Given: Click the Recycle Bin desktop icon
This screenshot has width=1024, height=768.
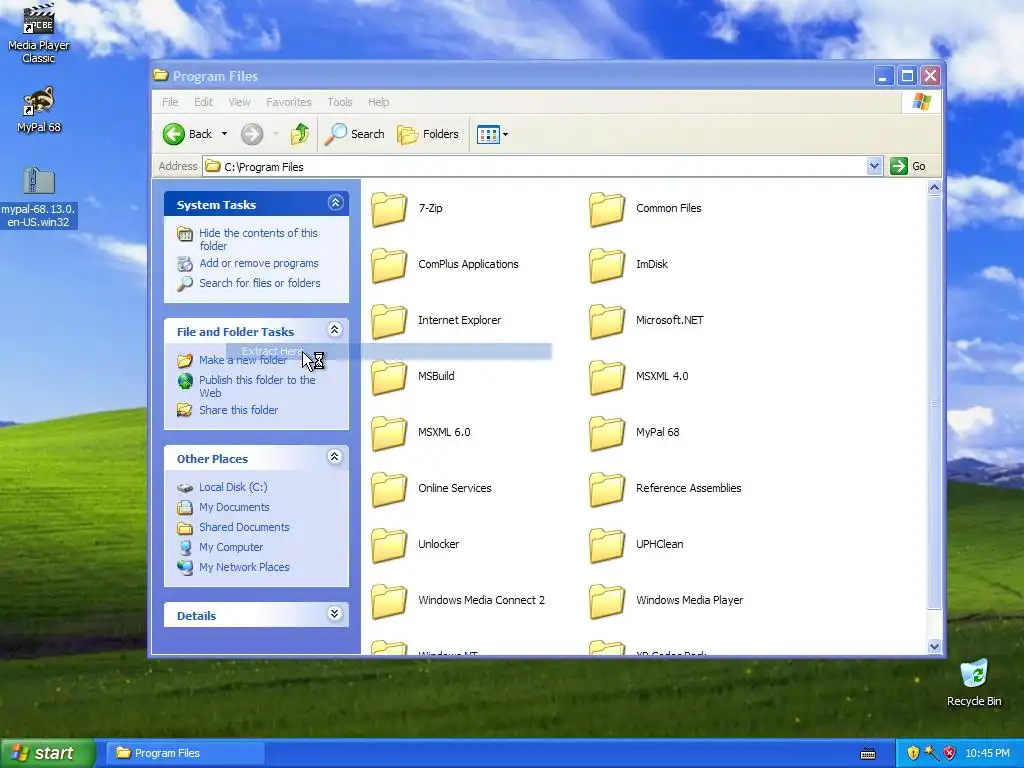Looking at the screenshot, I should click(x=974, y=682).
